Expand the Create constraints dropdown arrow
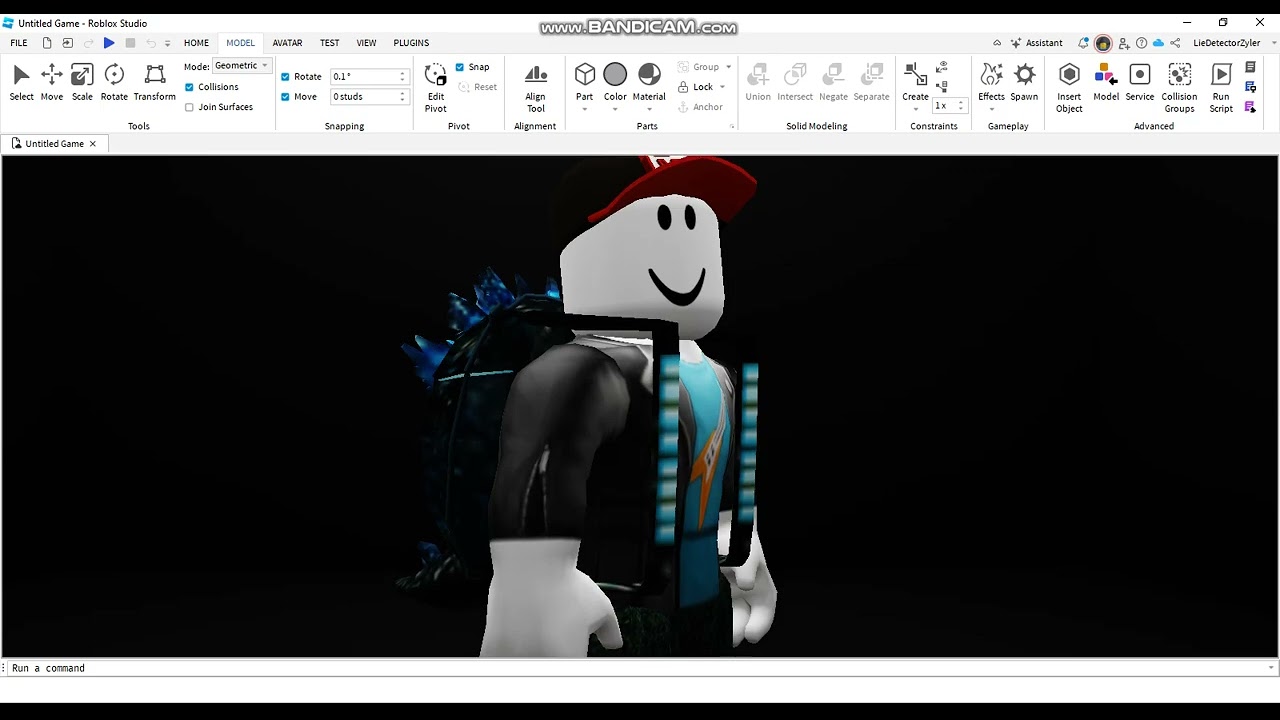 pos(915,109)
